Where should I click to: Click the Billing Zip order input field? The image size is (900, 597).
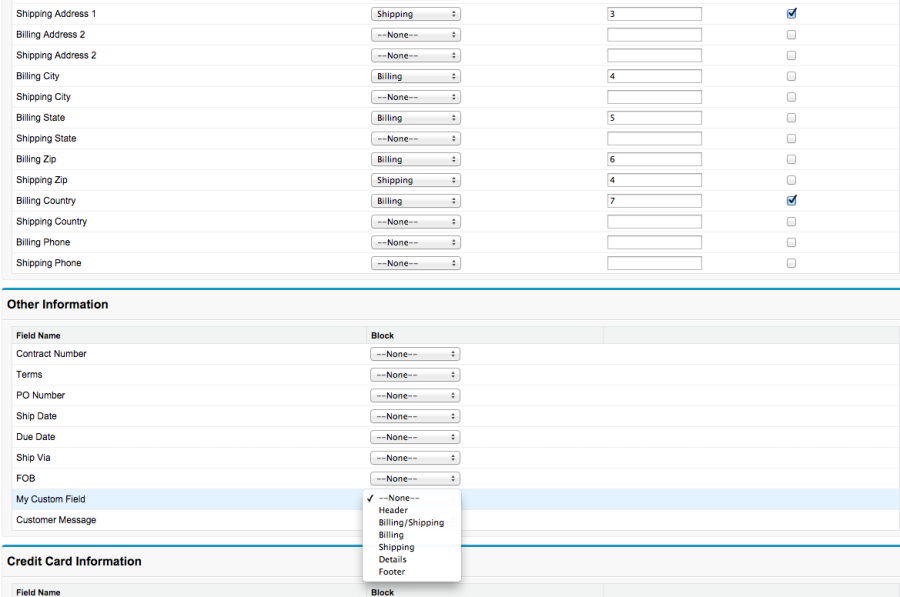click(654, 159)
